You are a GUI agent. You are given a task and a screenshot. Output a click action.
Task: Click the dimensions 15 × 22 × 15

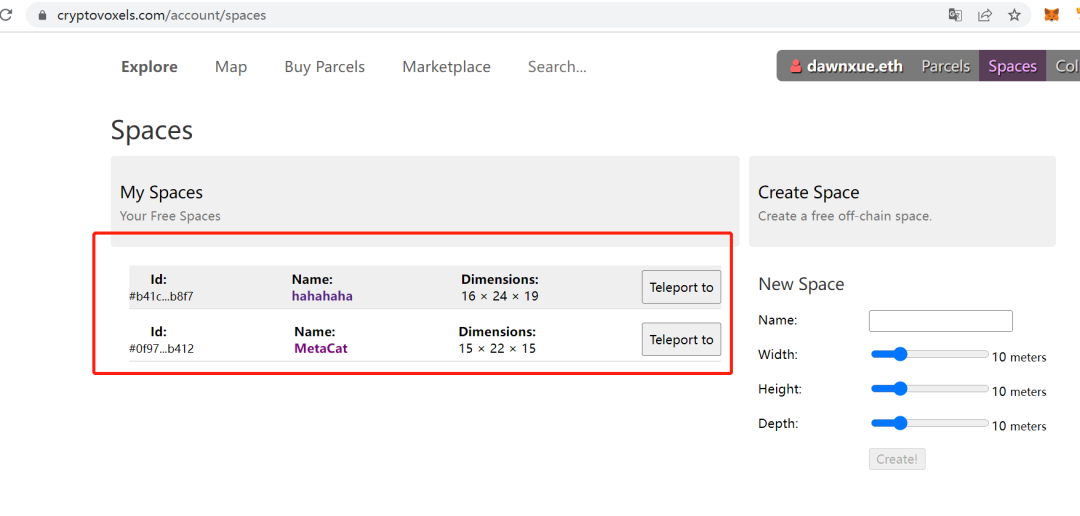coord(497,349)
